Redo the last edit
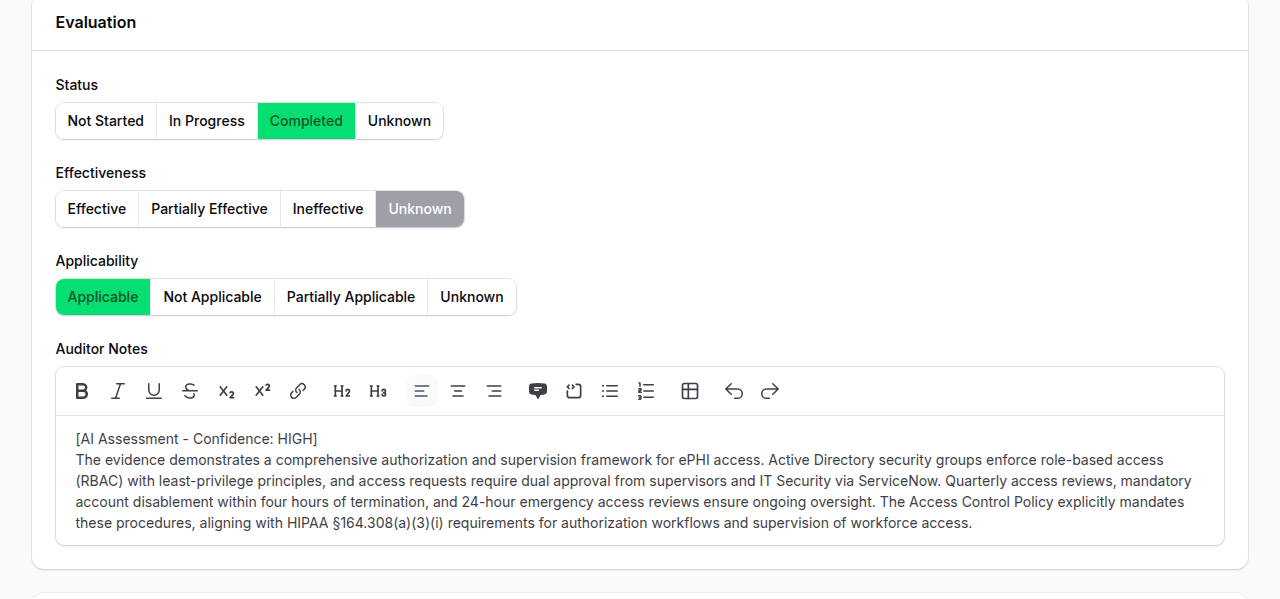The height and width of the screenshot is (599, 1280). tap(769, 391)
